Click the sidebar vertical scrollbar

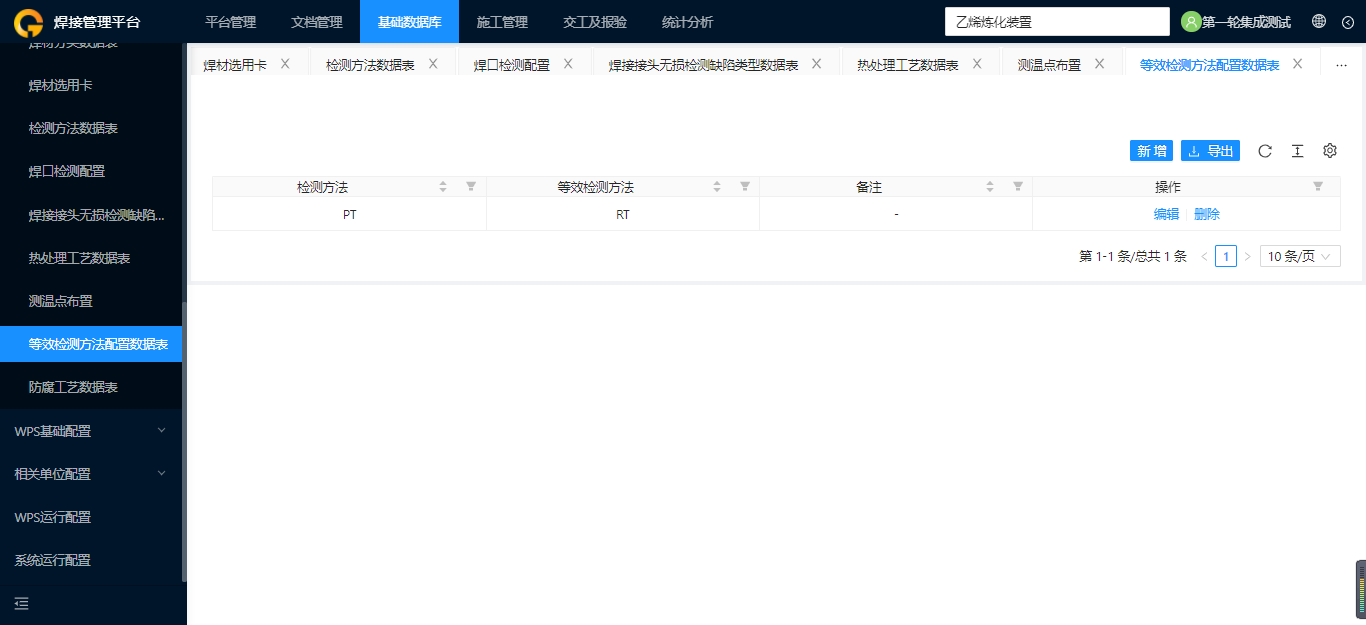coord(184,441)
